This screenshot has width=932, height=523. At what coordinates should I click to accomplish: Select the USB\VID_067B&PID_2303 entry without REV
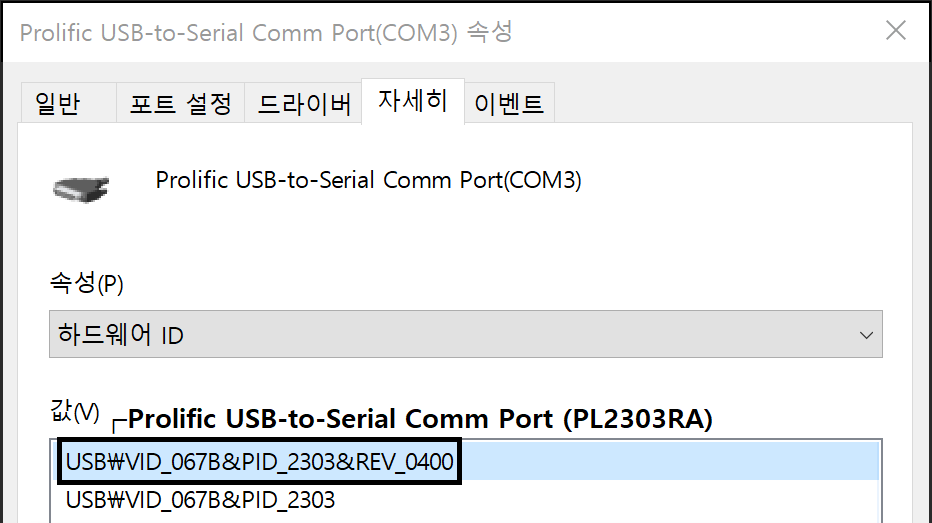tap(200, 500)
